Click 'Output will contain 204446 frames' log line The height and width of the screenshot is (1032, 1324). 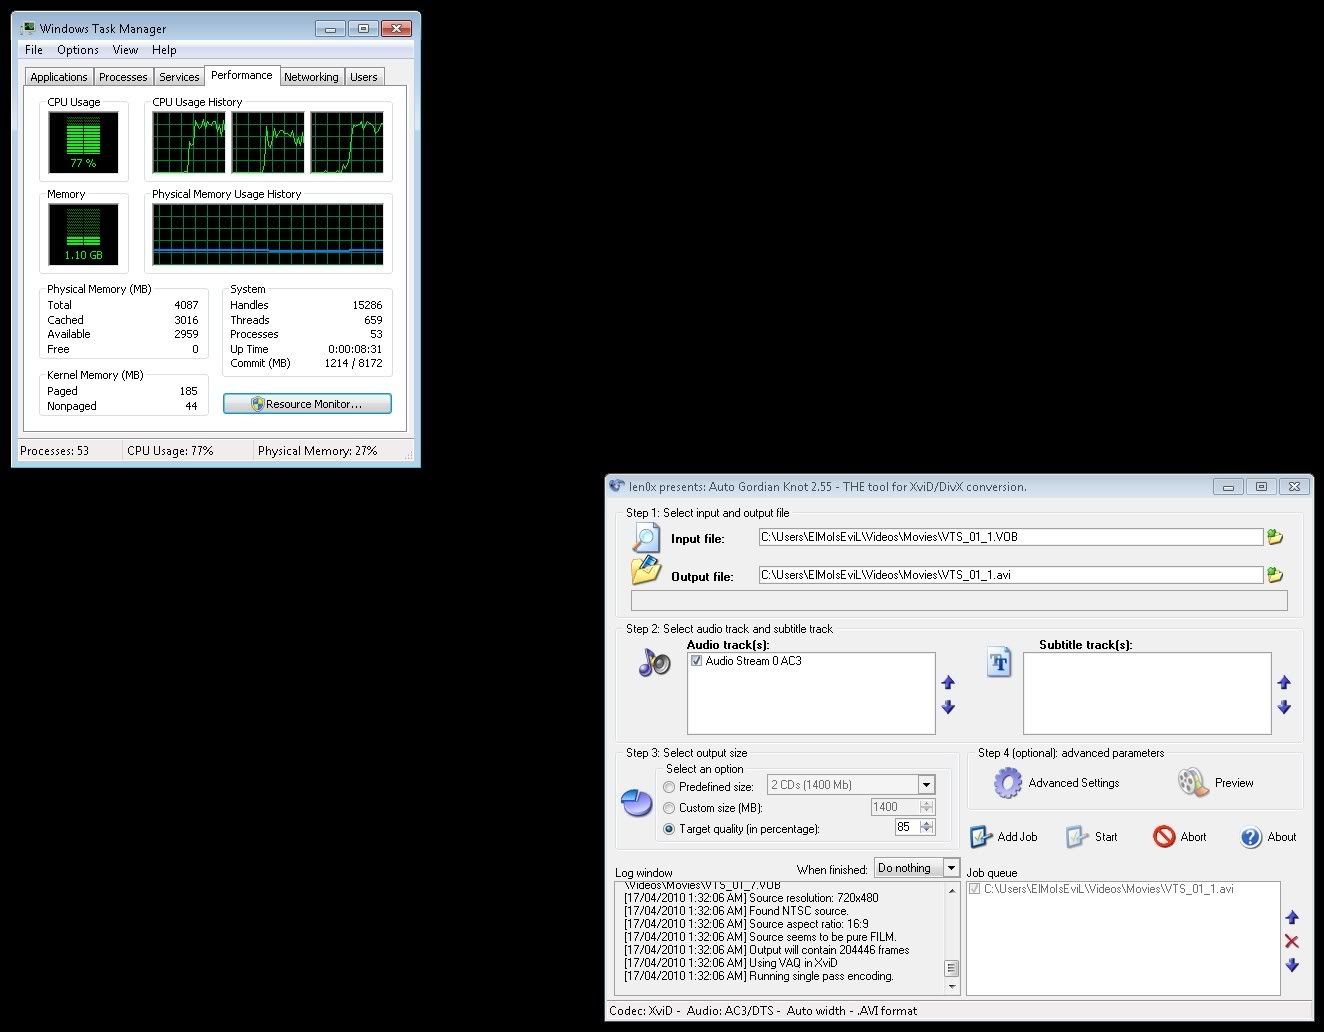tap(766, 950)
